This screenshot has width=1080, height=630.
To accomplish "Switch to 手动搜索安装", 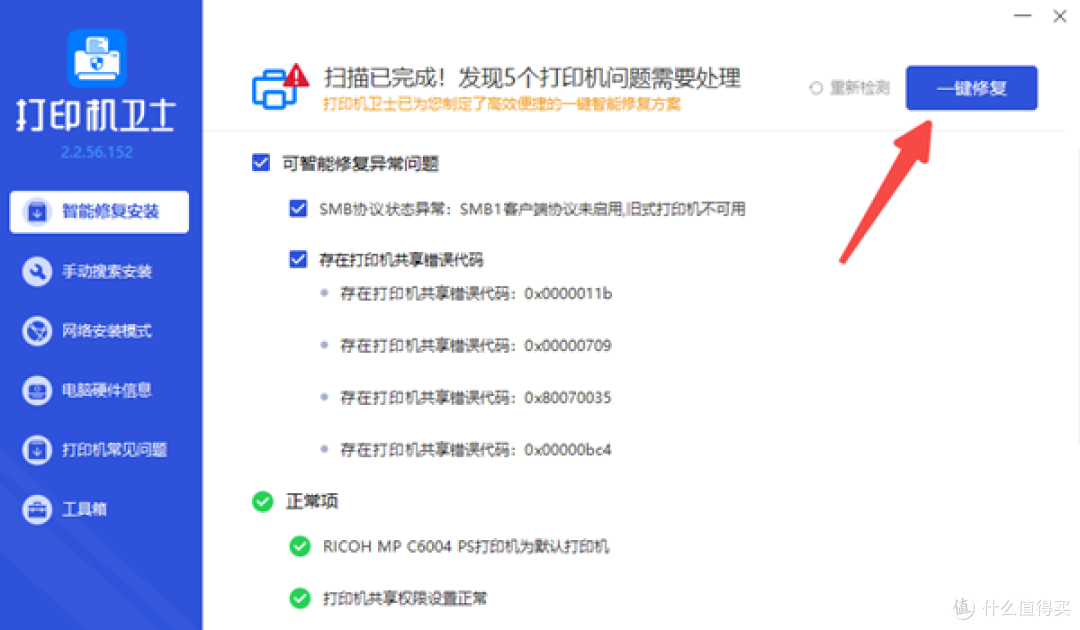I will tap(99, 271).
